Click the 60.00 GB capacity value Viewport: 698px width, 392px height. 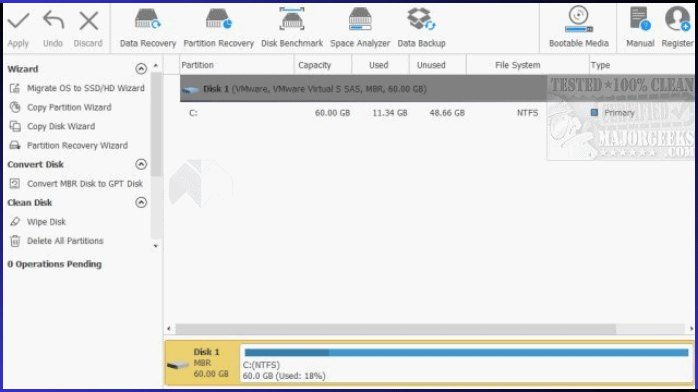[x=332, y=113]
